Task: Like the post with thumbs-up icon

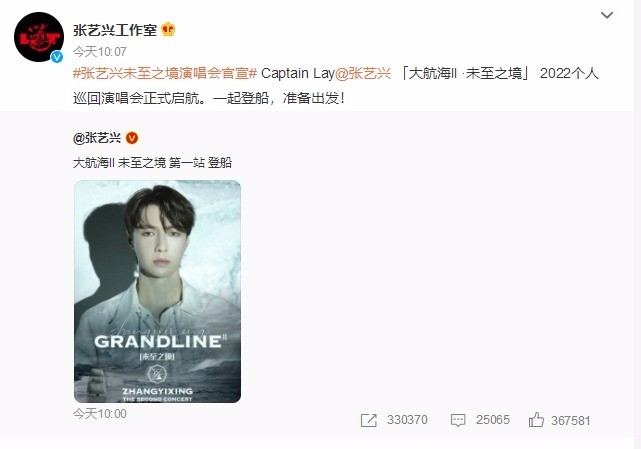Action: click(536, 420)
